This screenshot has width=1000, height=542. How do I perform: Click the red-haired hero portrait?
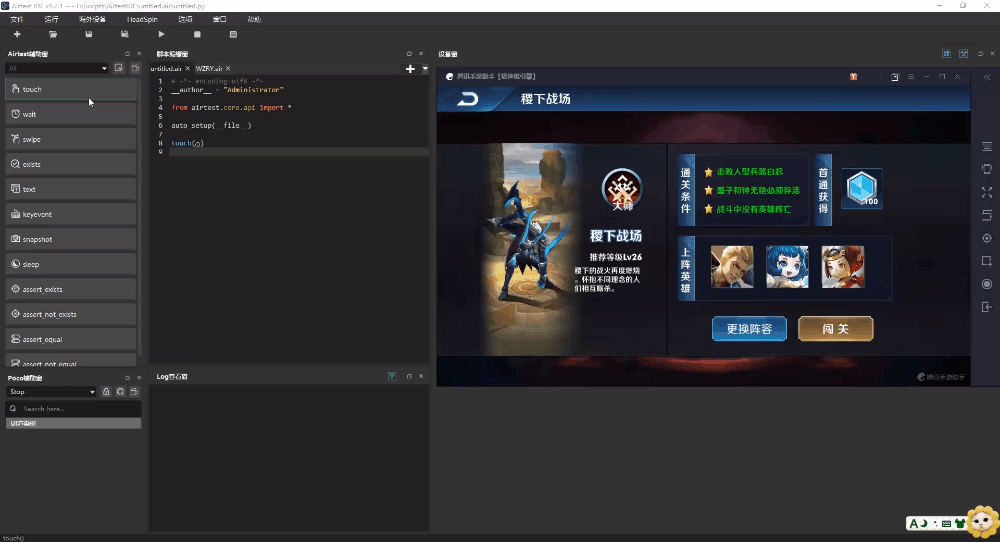pos(842,267)
